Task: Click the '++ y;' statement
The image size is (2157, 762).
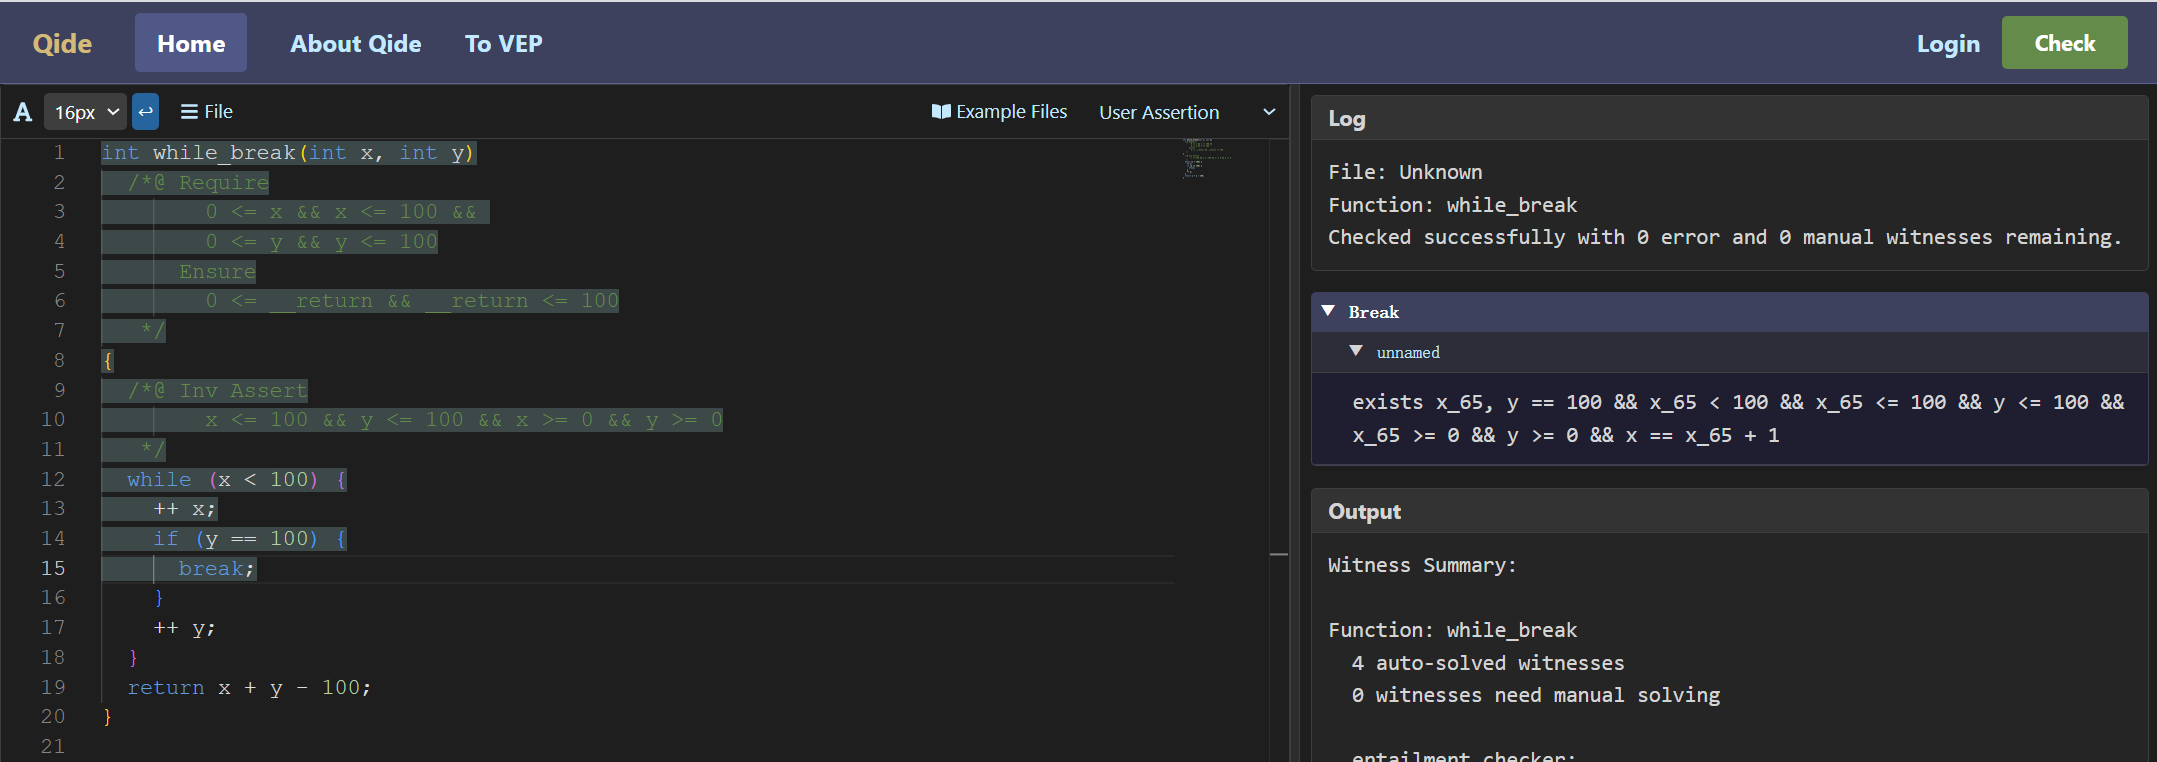Action: [184, 628]
